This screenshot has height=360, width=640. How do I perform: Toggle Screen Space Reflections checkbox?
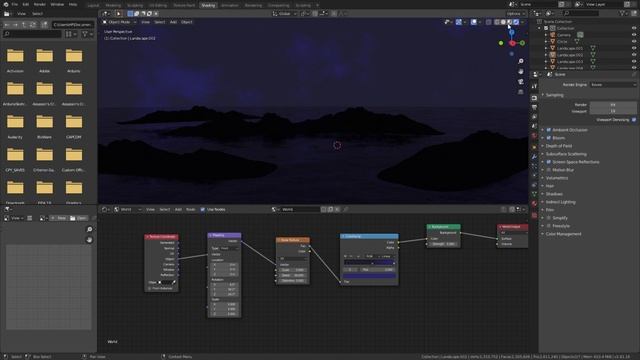point(549,162)
